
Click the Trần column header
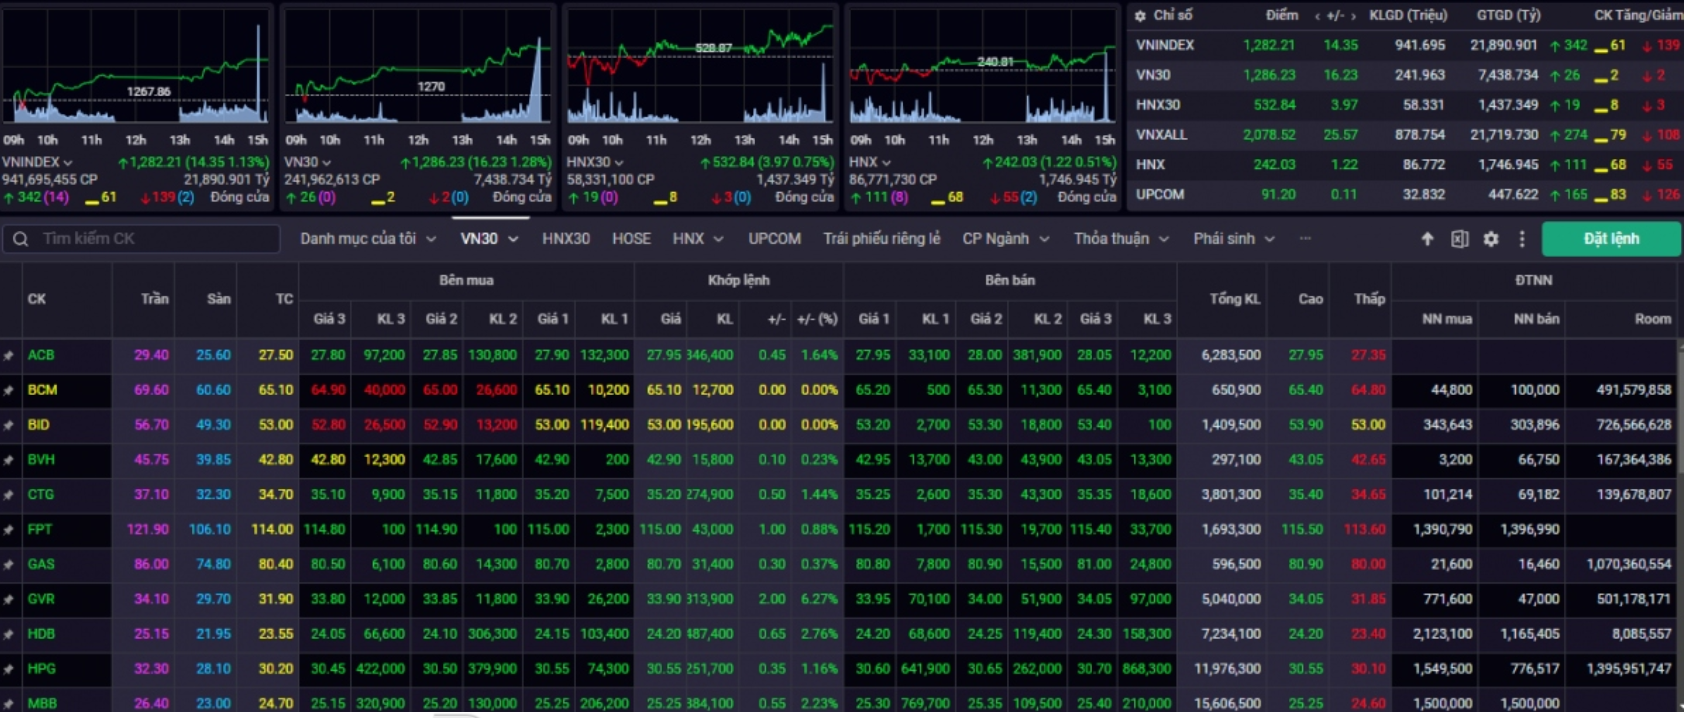coord(155,299)
